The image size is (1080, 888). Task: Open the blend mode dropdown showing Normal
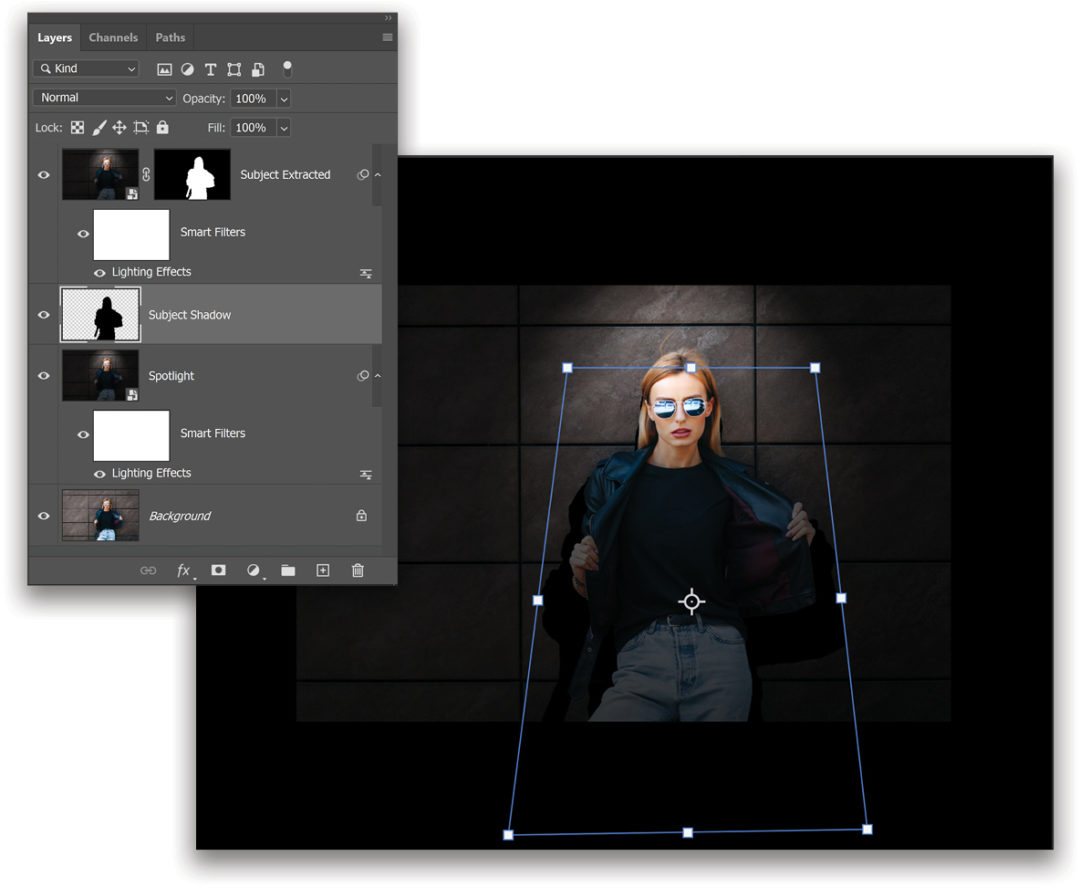[x=103, y=97]
